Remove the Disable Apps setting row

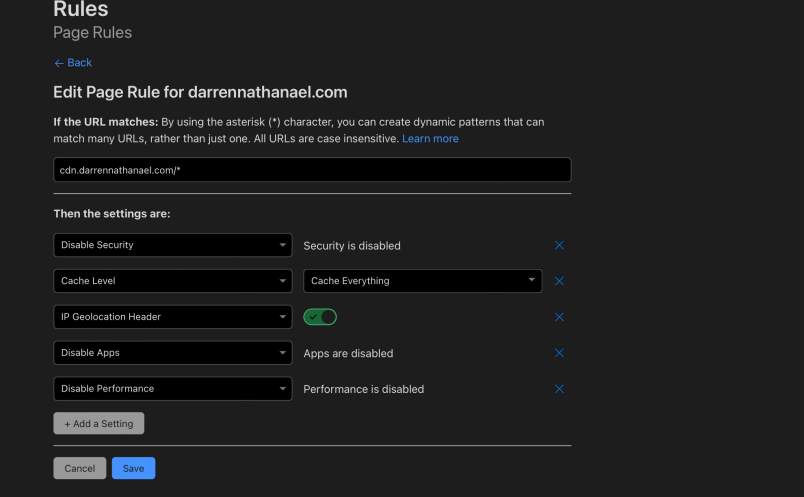(559, 353)
